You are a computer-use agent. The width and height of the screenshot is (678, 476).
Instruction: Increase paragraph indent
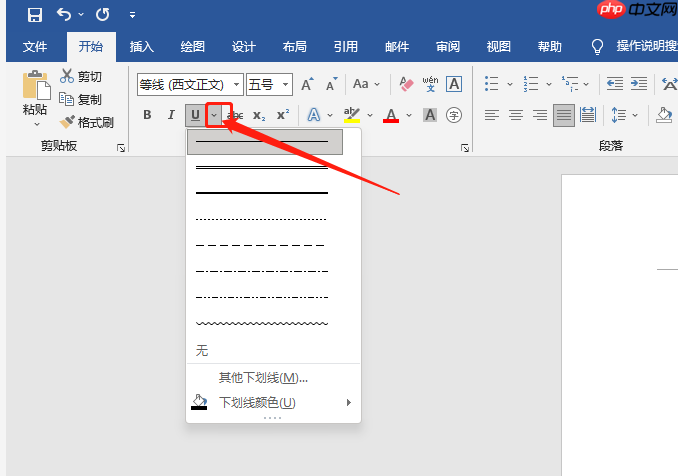639,84
